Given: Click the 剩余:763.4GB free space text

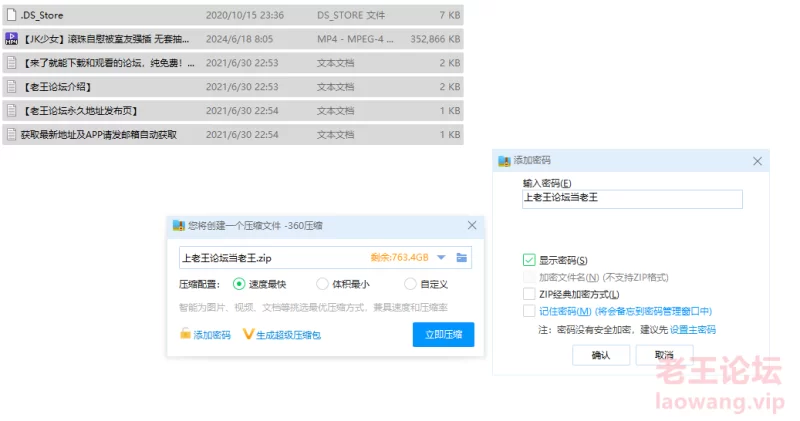Looking at the screenshot, I should (399, 258).
